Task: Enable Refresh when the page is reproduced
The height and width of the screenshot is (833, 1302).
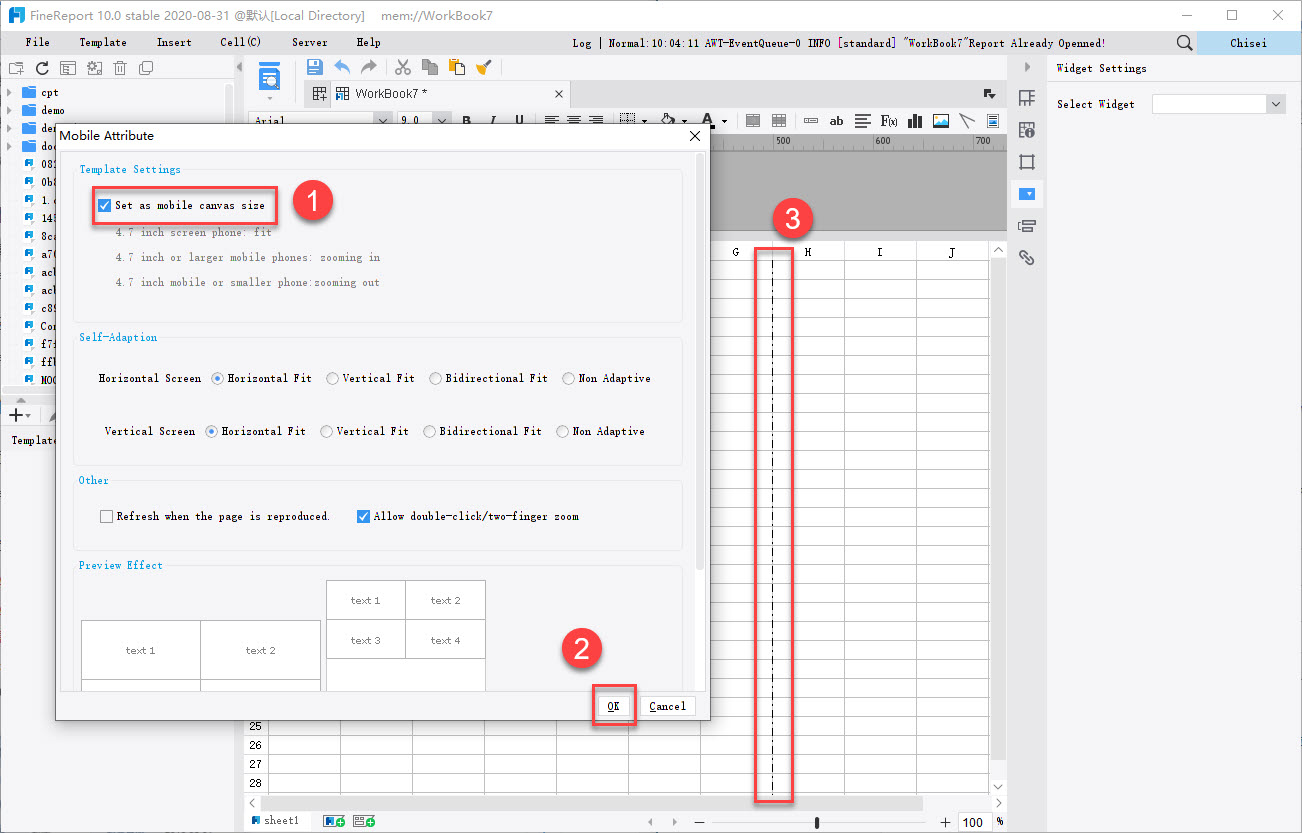Action: tap(106, 516)
